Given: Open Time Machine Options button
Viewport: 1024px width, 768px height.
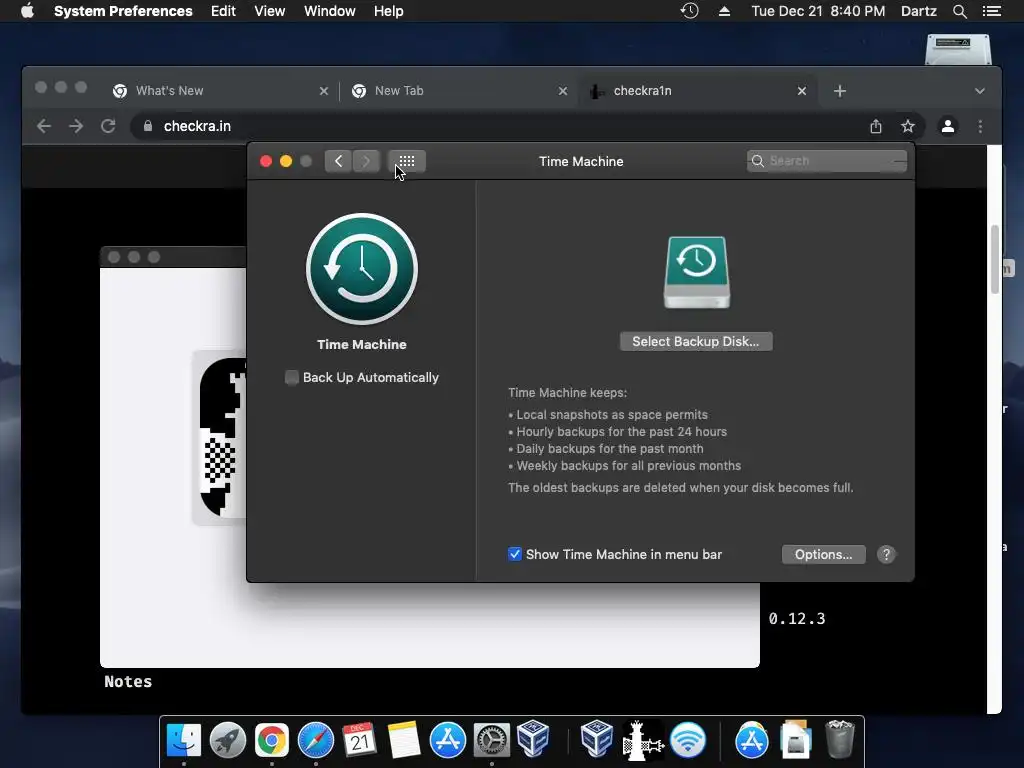Looking at the screenshot, I should pyautogui.click(x=824, y=554).
